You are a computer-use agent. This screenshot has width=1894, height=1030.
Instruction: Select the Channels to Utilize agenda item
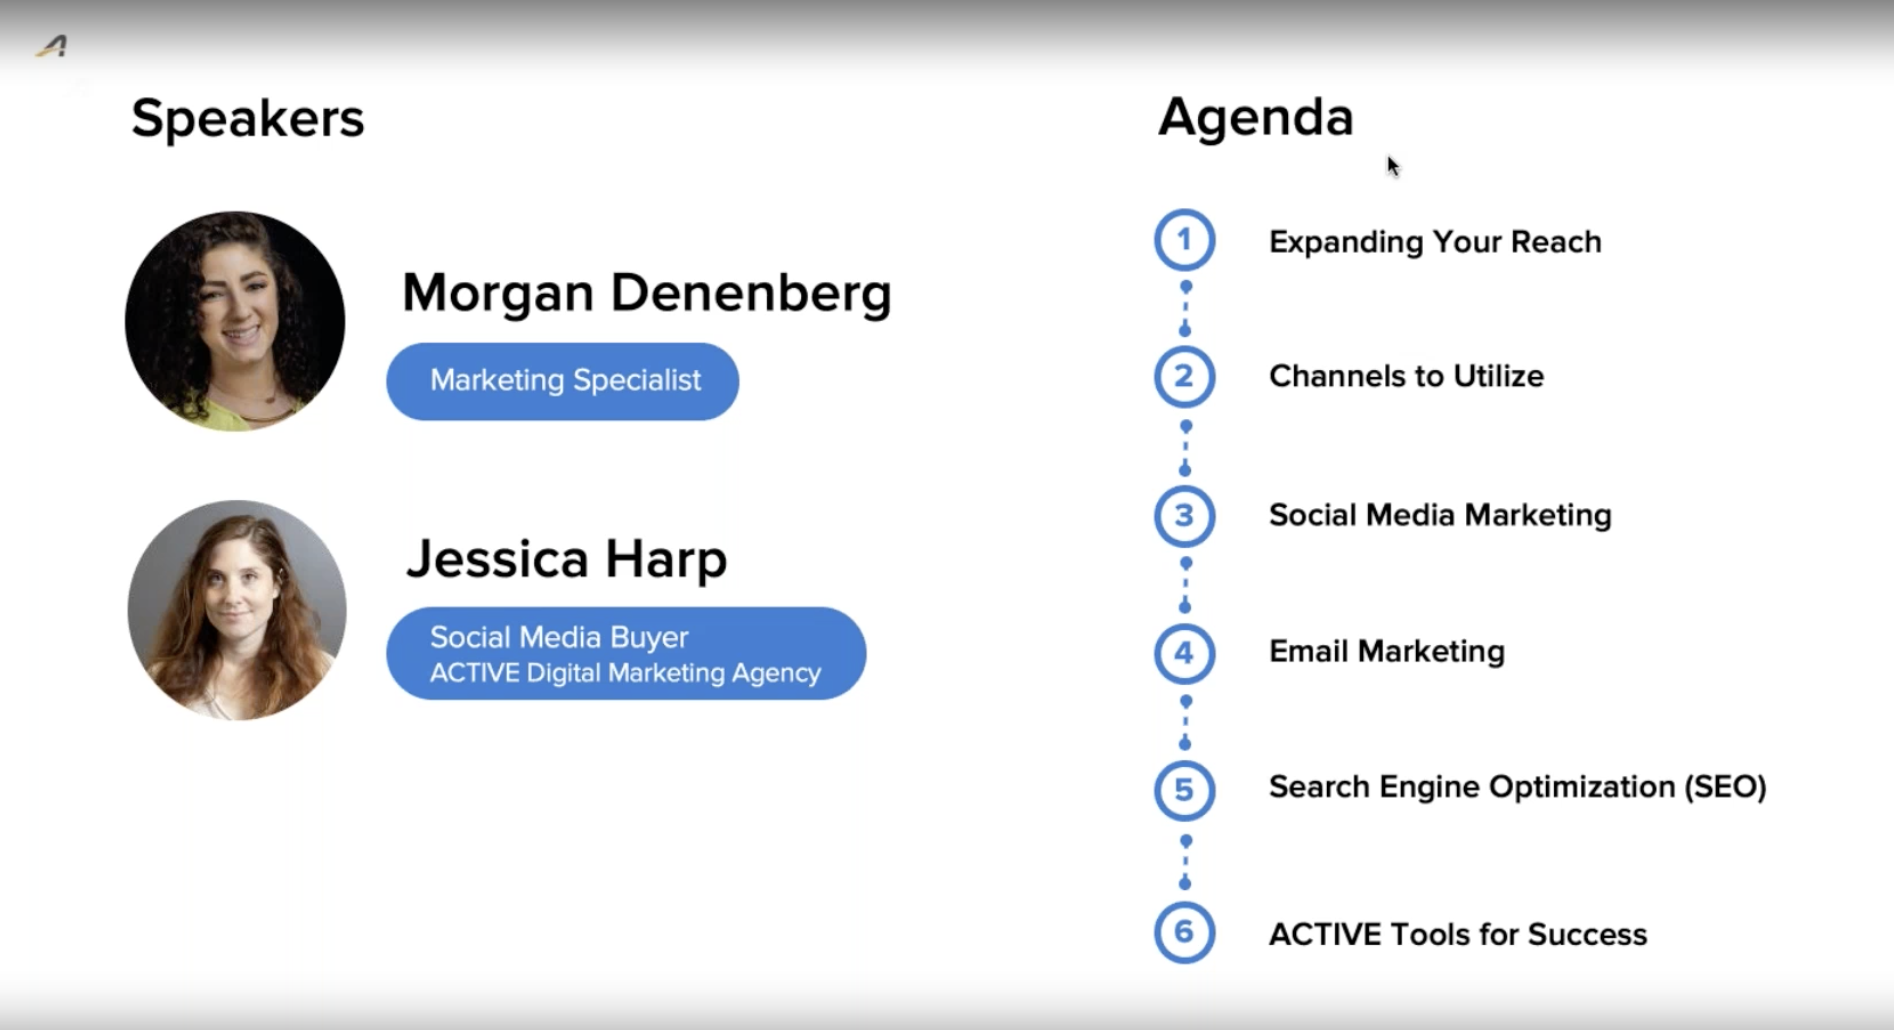pyautogui.click(x=1406, y=376)
